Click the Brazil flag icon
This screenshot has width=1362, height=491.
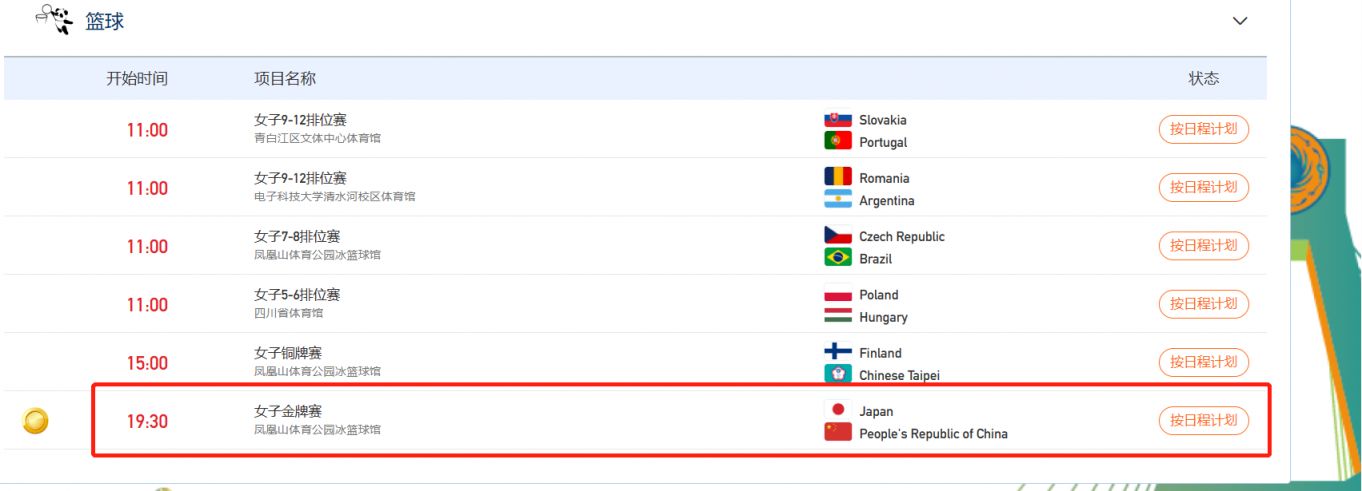838,258
